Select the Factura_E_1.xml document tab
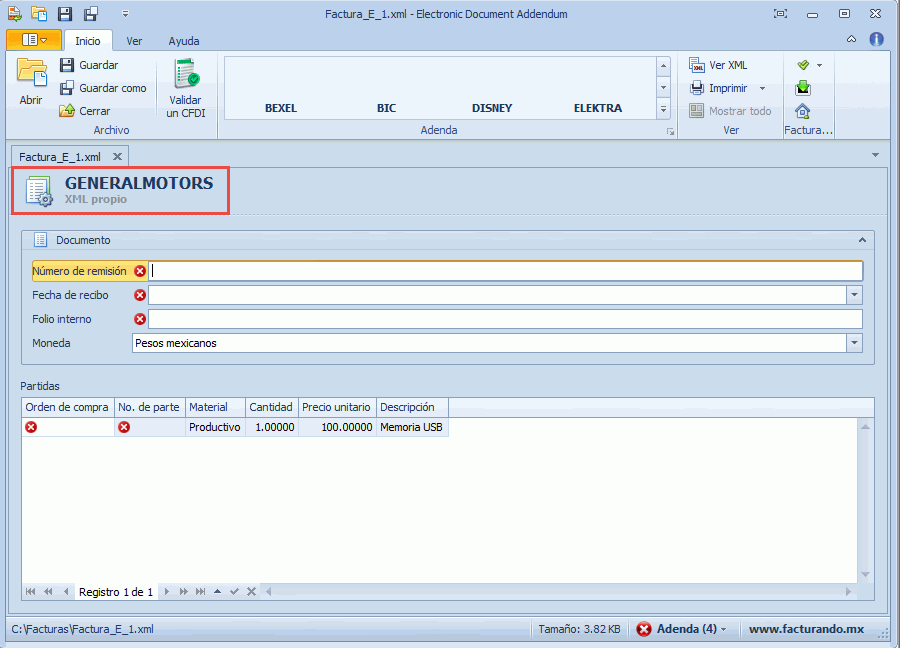This screenshot has width=900, height=648. point(60,157)
